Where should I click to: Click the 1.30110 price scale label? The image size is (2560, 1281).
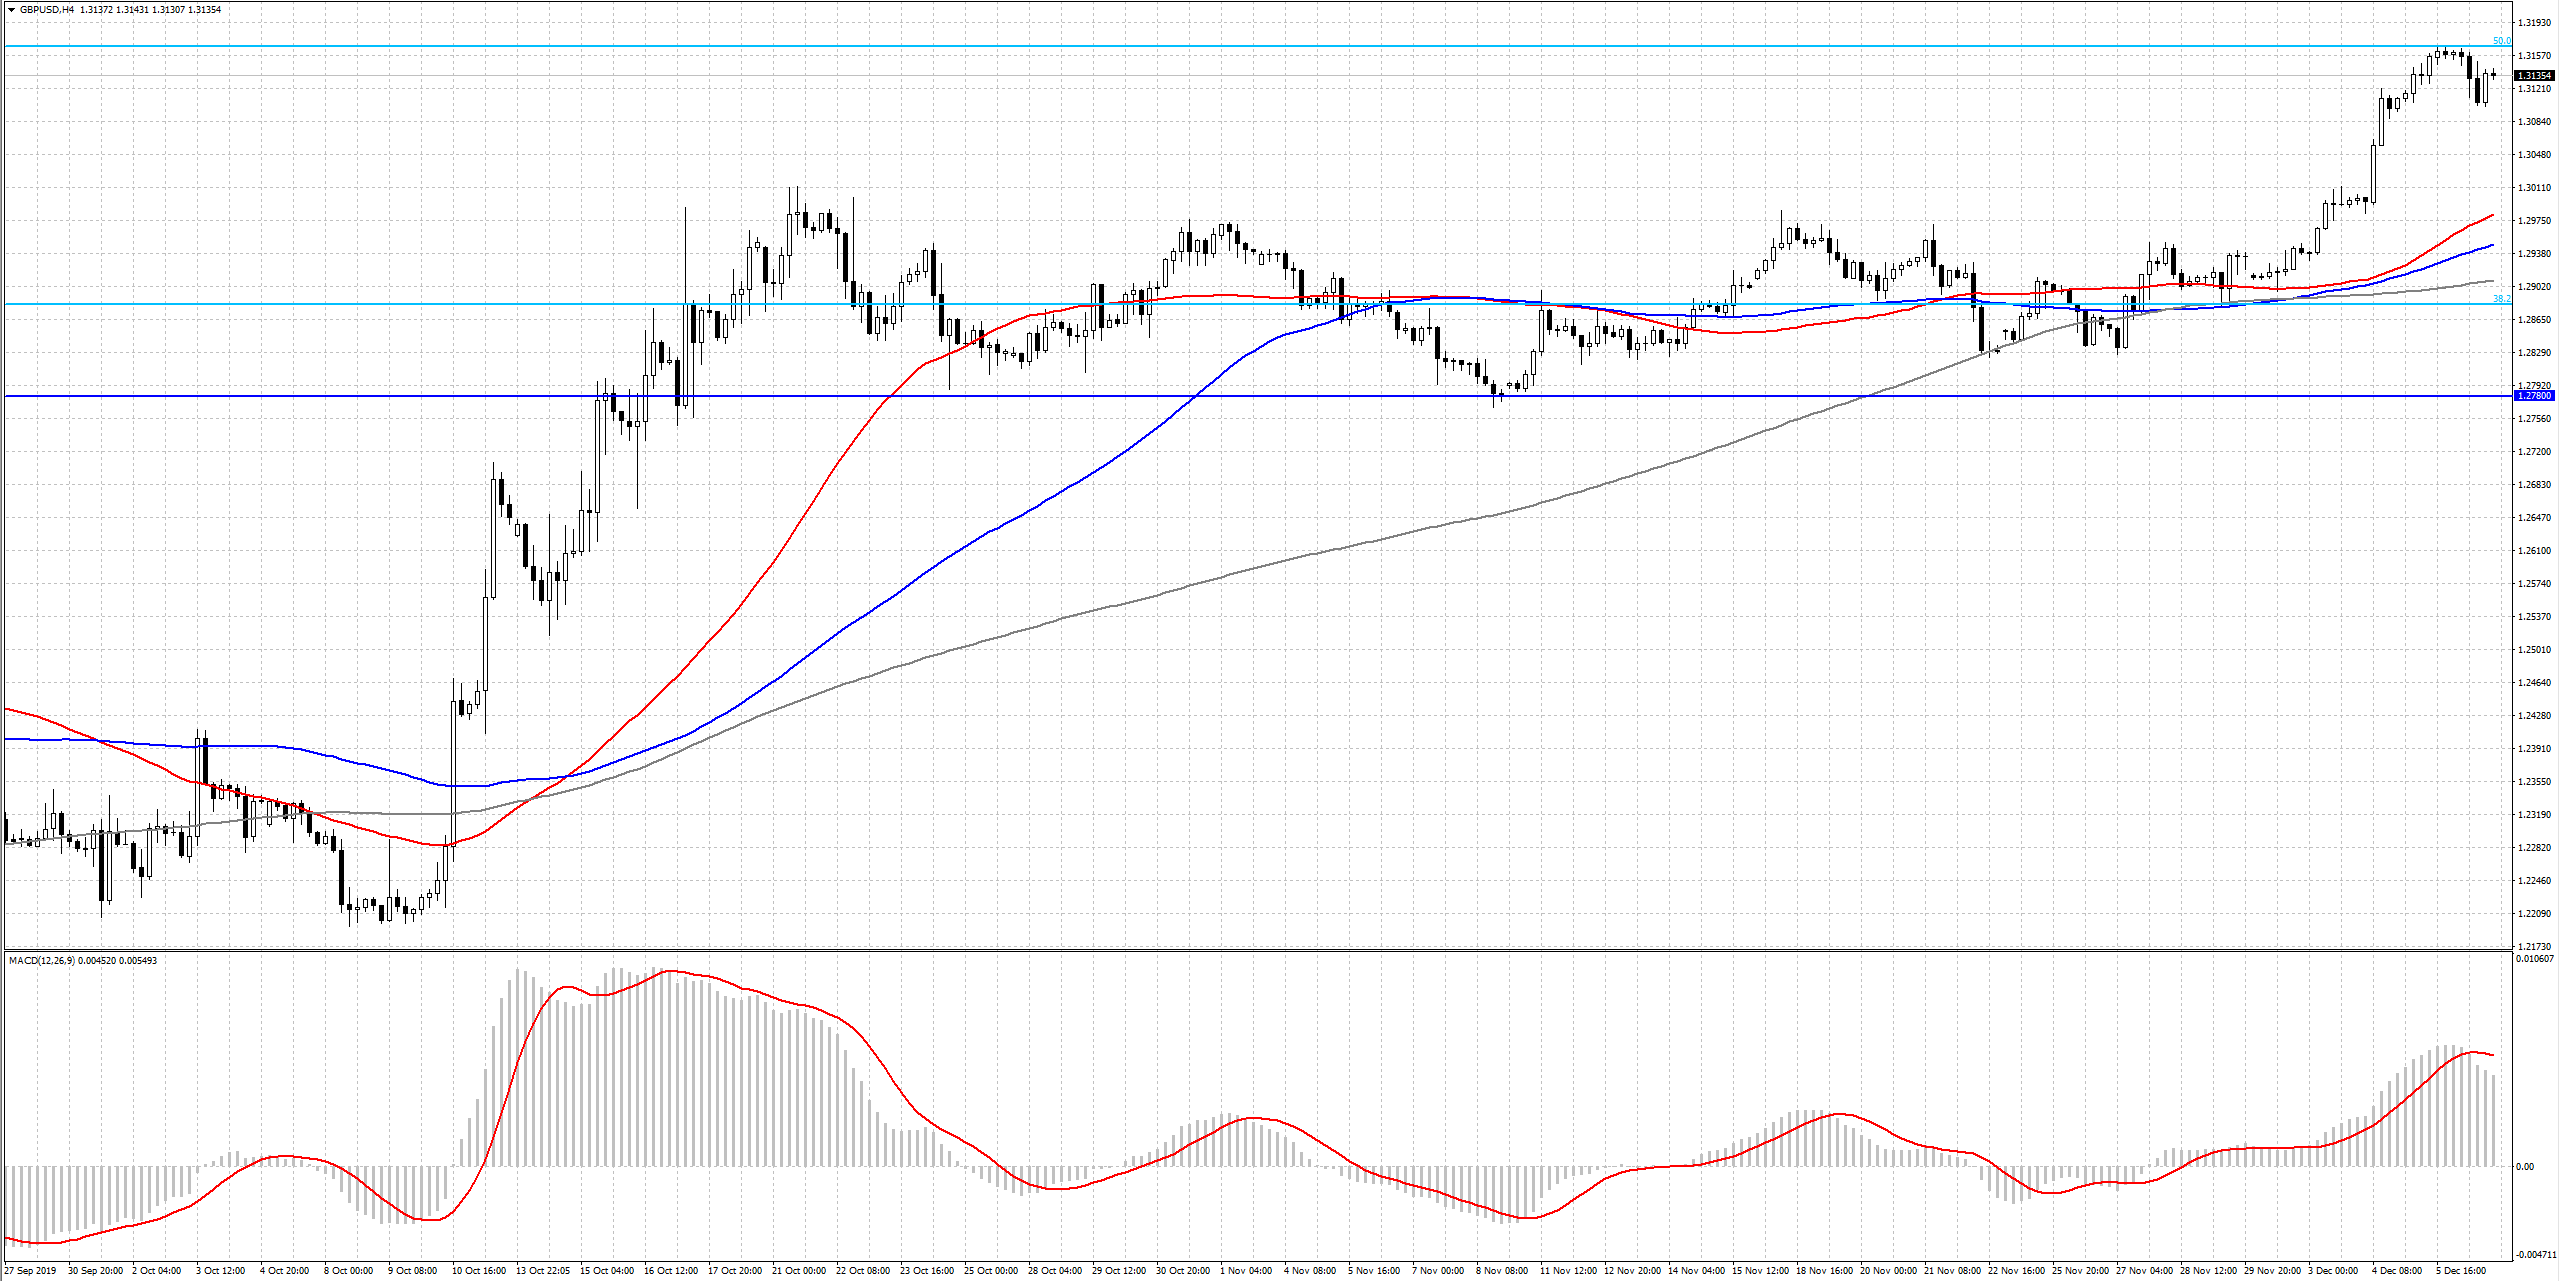pos(2534,188)
